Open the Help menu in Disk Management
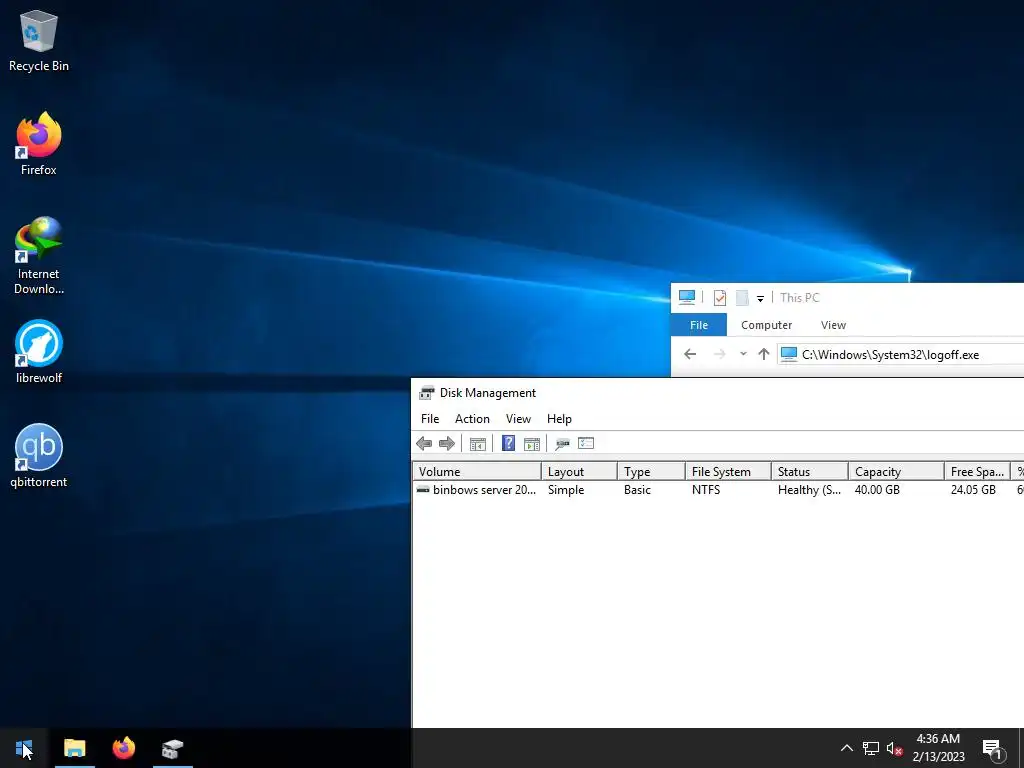 click(559, 419)
